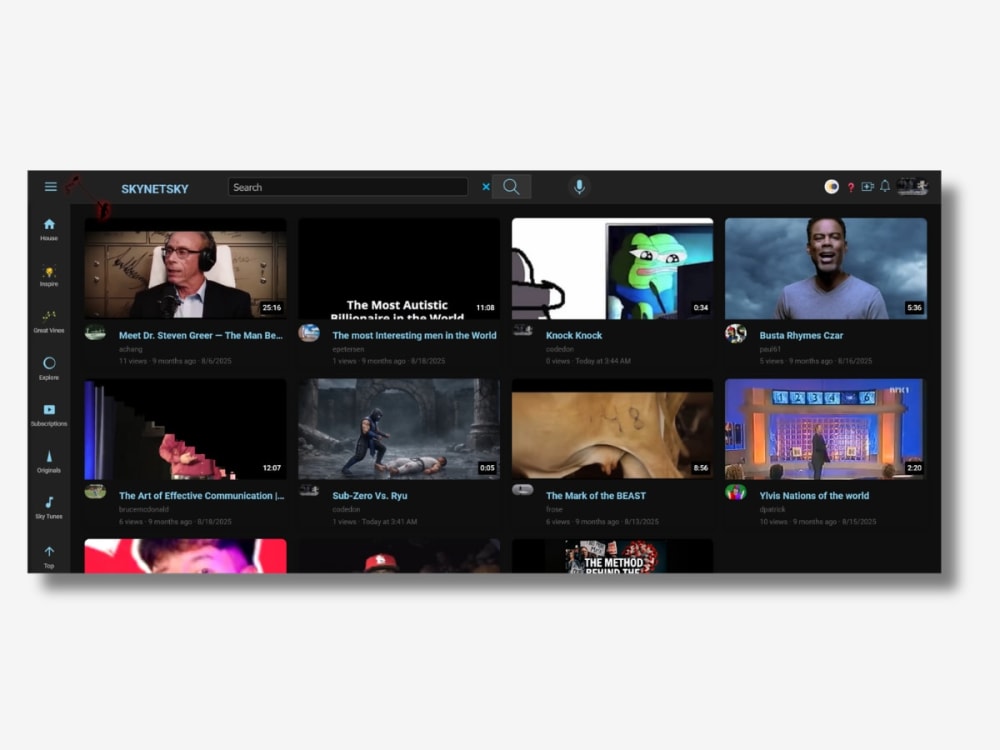Open the red-background face thumbnail in bottom row

[x=186, y=556]
